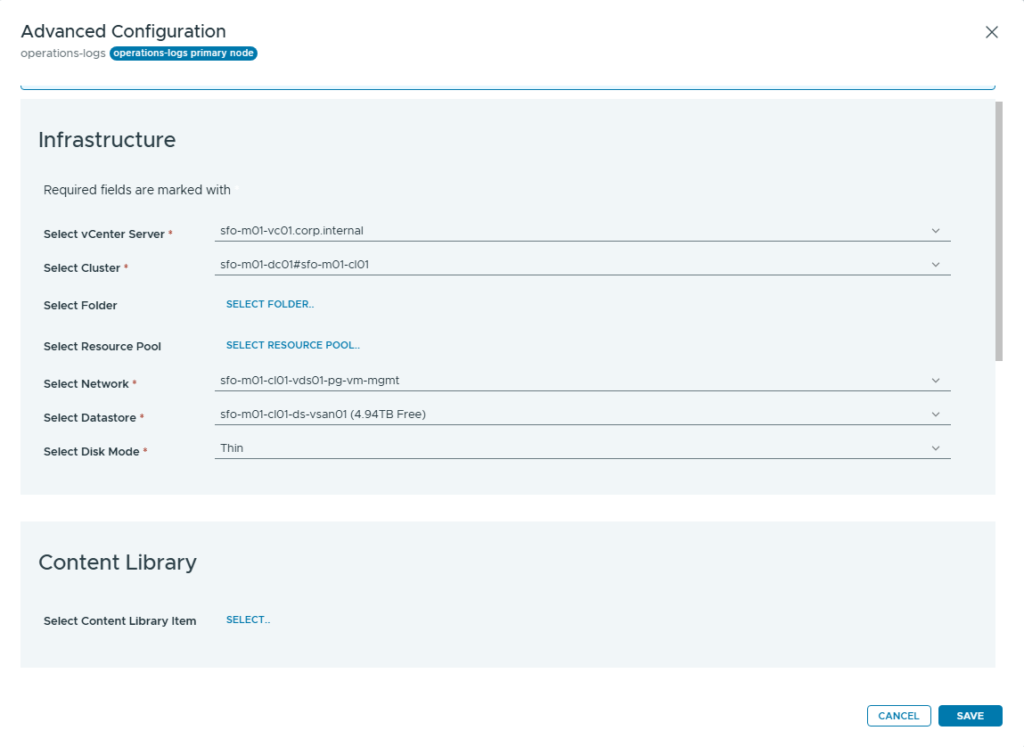
Task: Close the Advanced Configuration dialog
Action: (991, 32)
